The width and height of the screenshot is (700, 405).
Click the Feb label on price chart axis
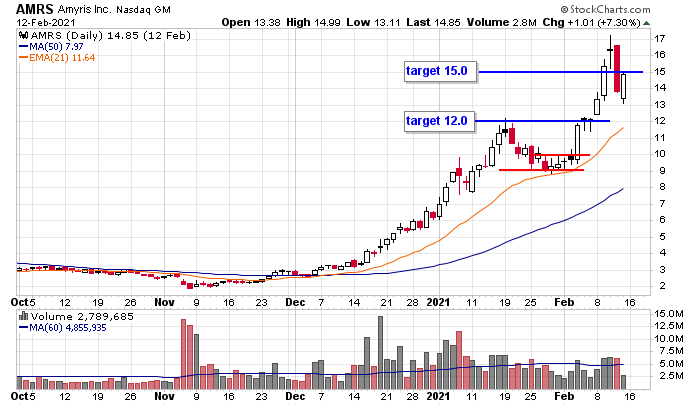point(564,302)
